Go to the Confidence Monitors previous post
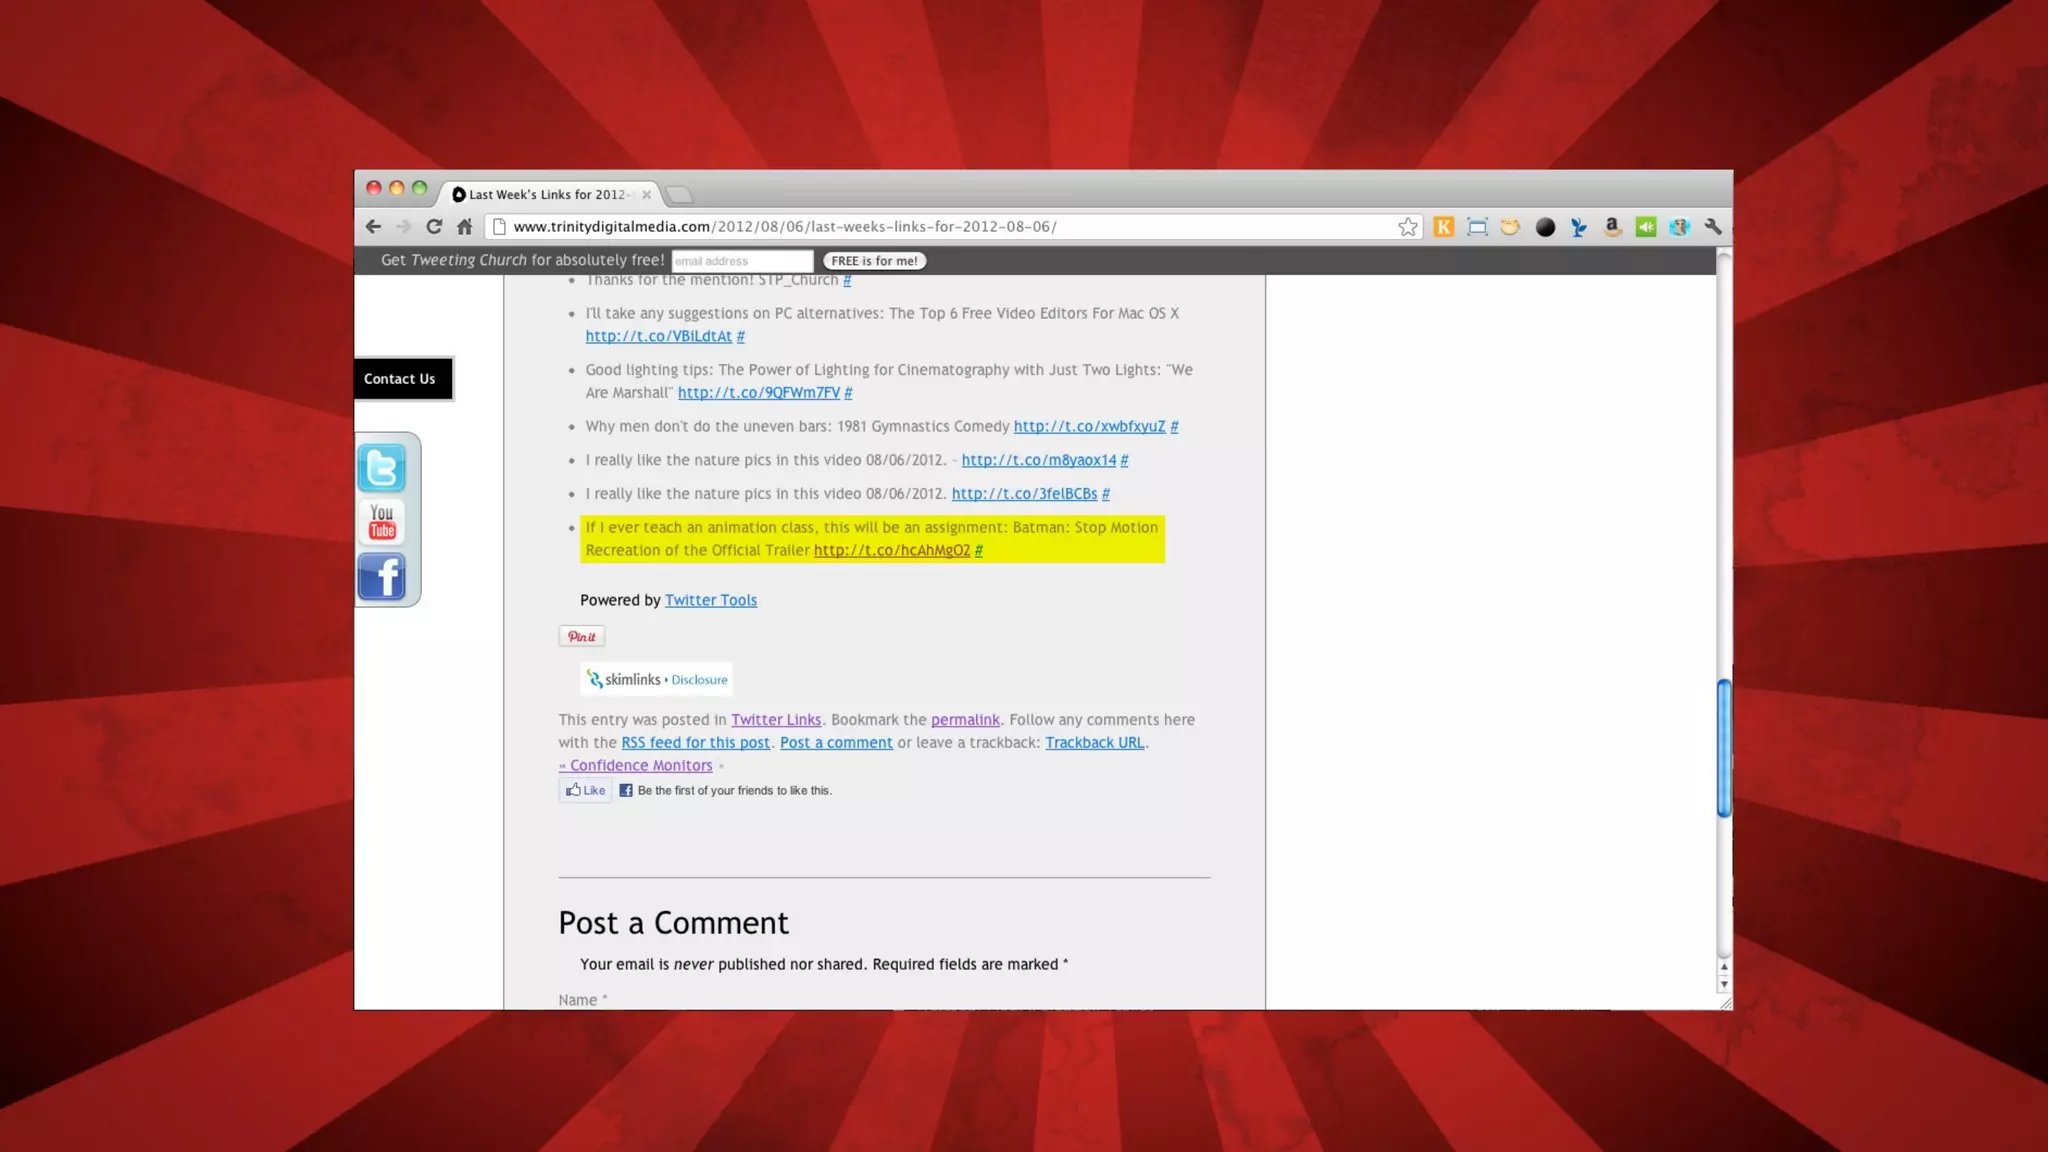The width and height of the screenshot is (2048, 1152). click(636, 766)
